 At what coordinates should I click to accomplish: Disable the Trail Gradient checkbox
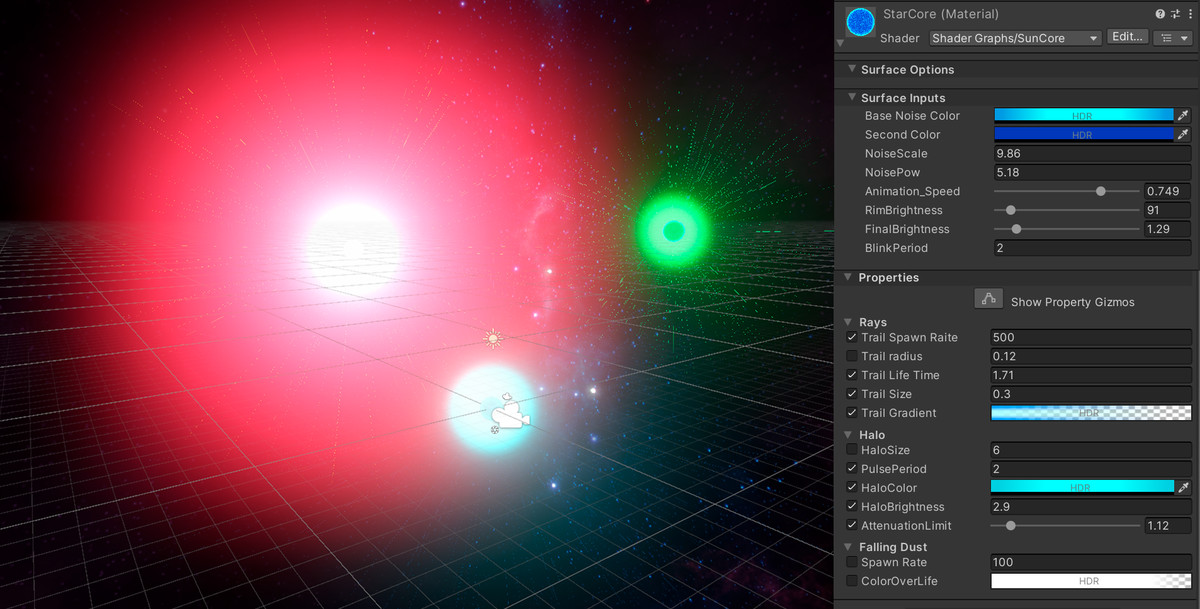(852, 413)
